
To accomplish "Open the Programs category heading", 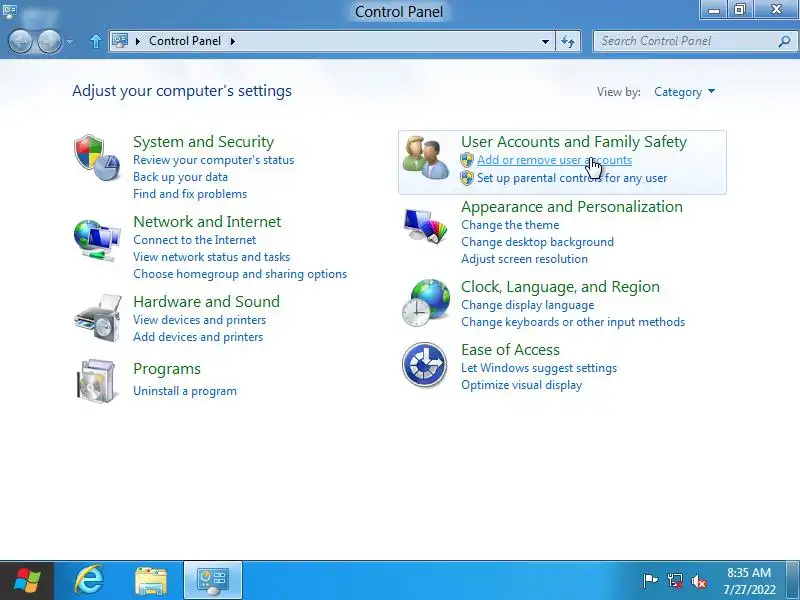I will point(167,369).
